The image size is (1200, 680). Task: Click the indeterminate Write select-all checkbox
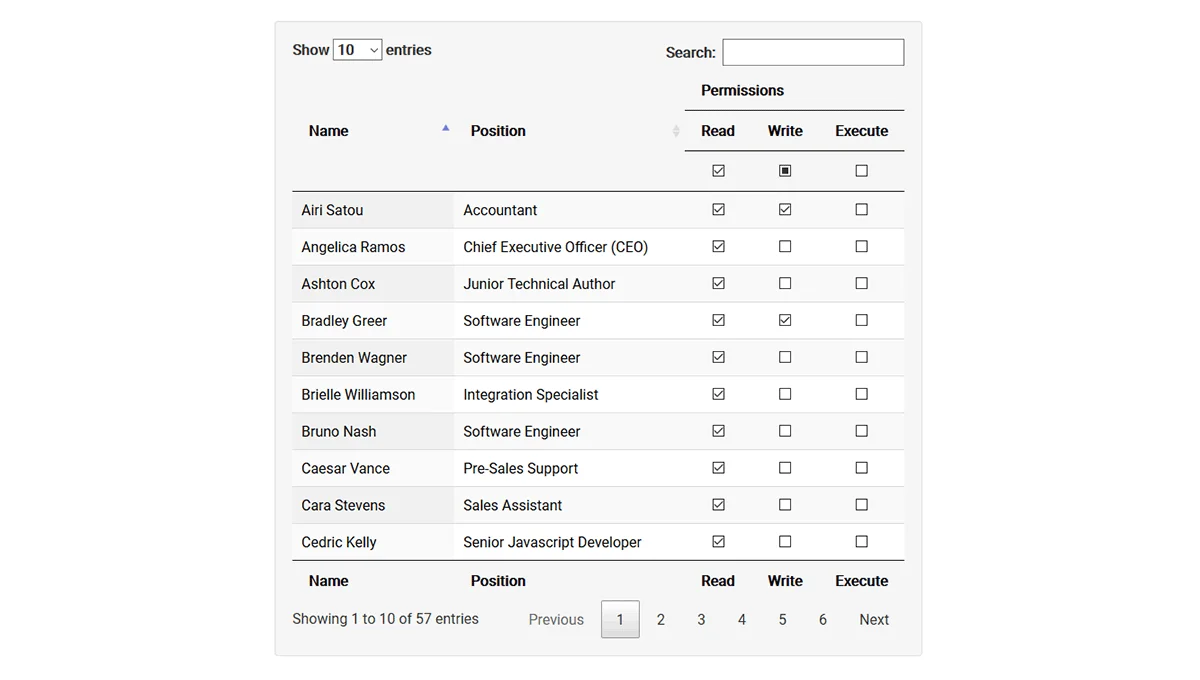[785, 170]
